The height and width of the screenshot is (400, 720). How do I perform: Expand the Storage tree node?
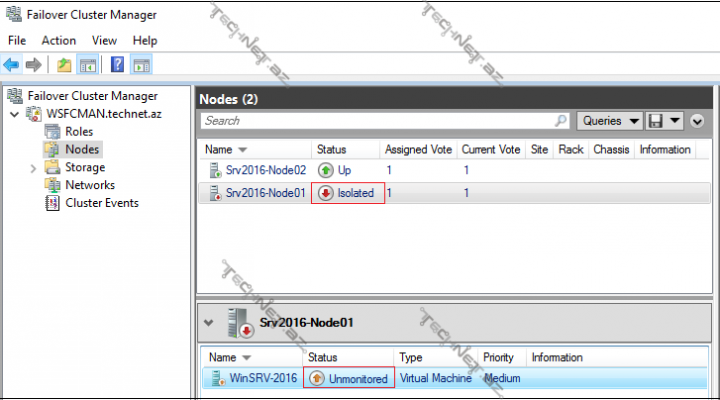pos(35,168)
